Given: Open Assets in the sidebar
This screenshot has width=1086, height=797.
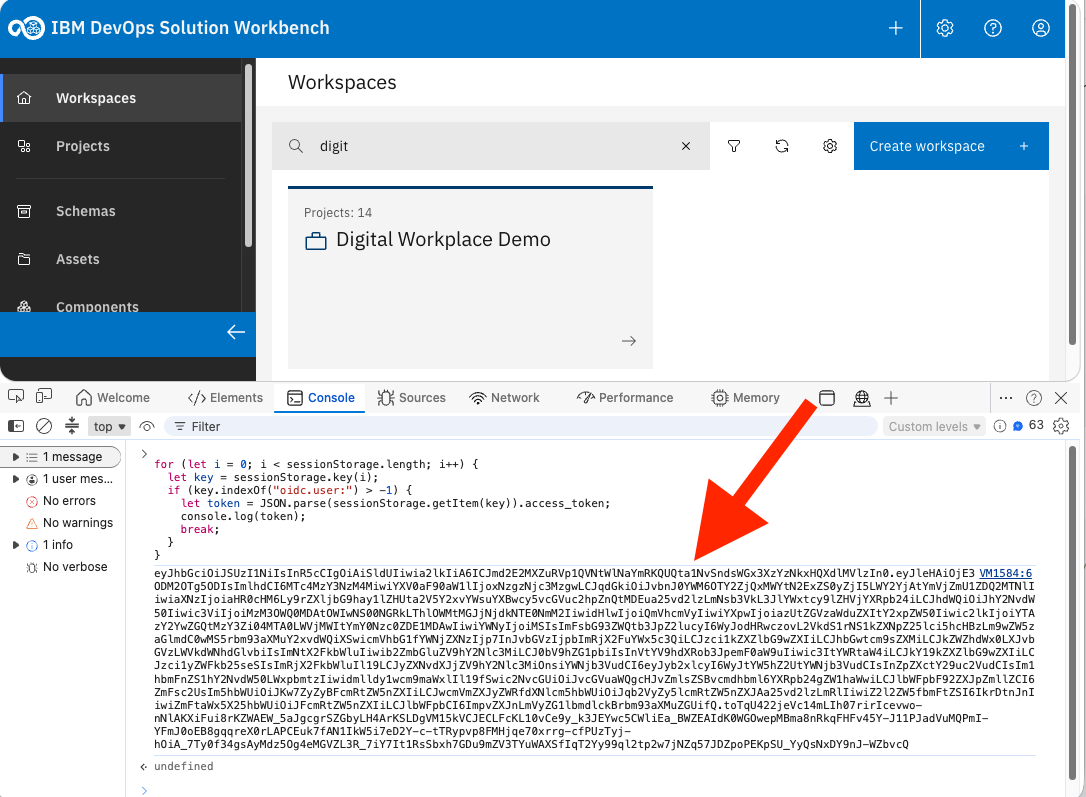Looking at the screenshot, I should [x=122, y=259].
